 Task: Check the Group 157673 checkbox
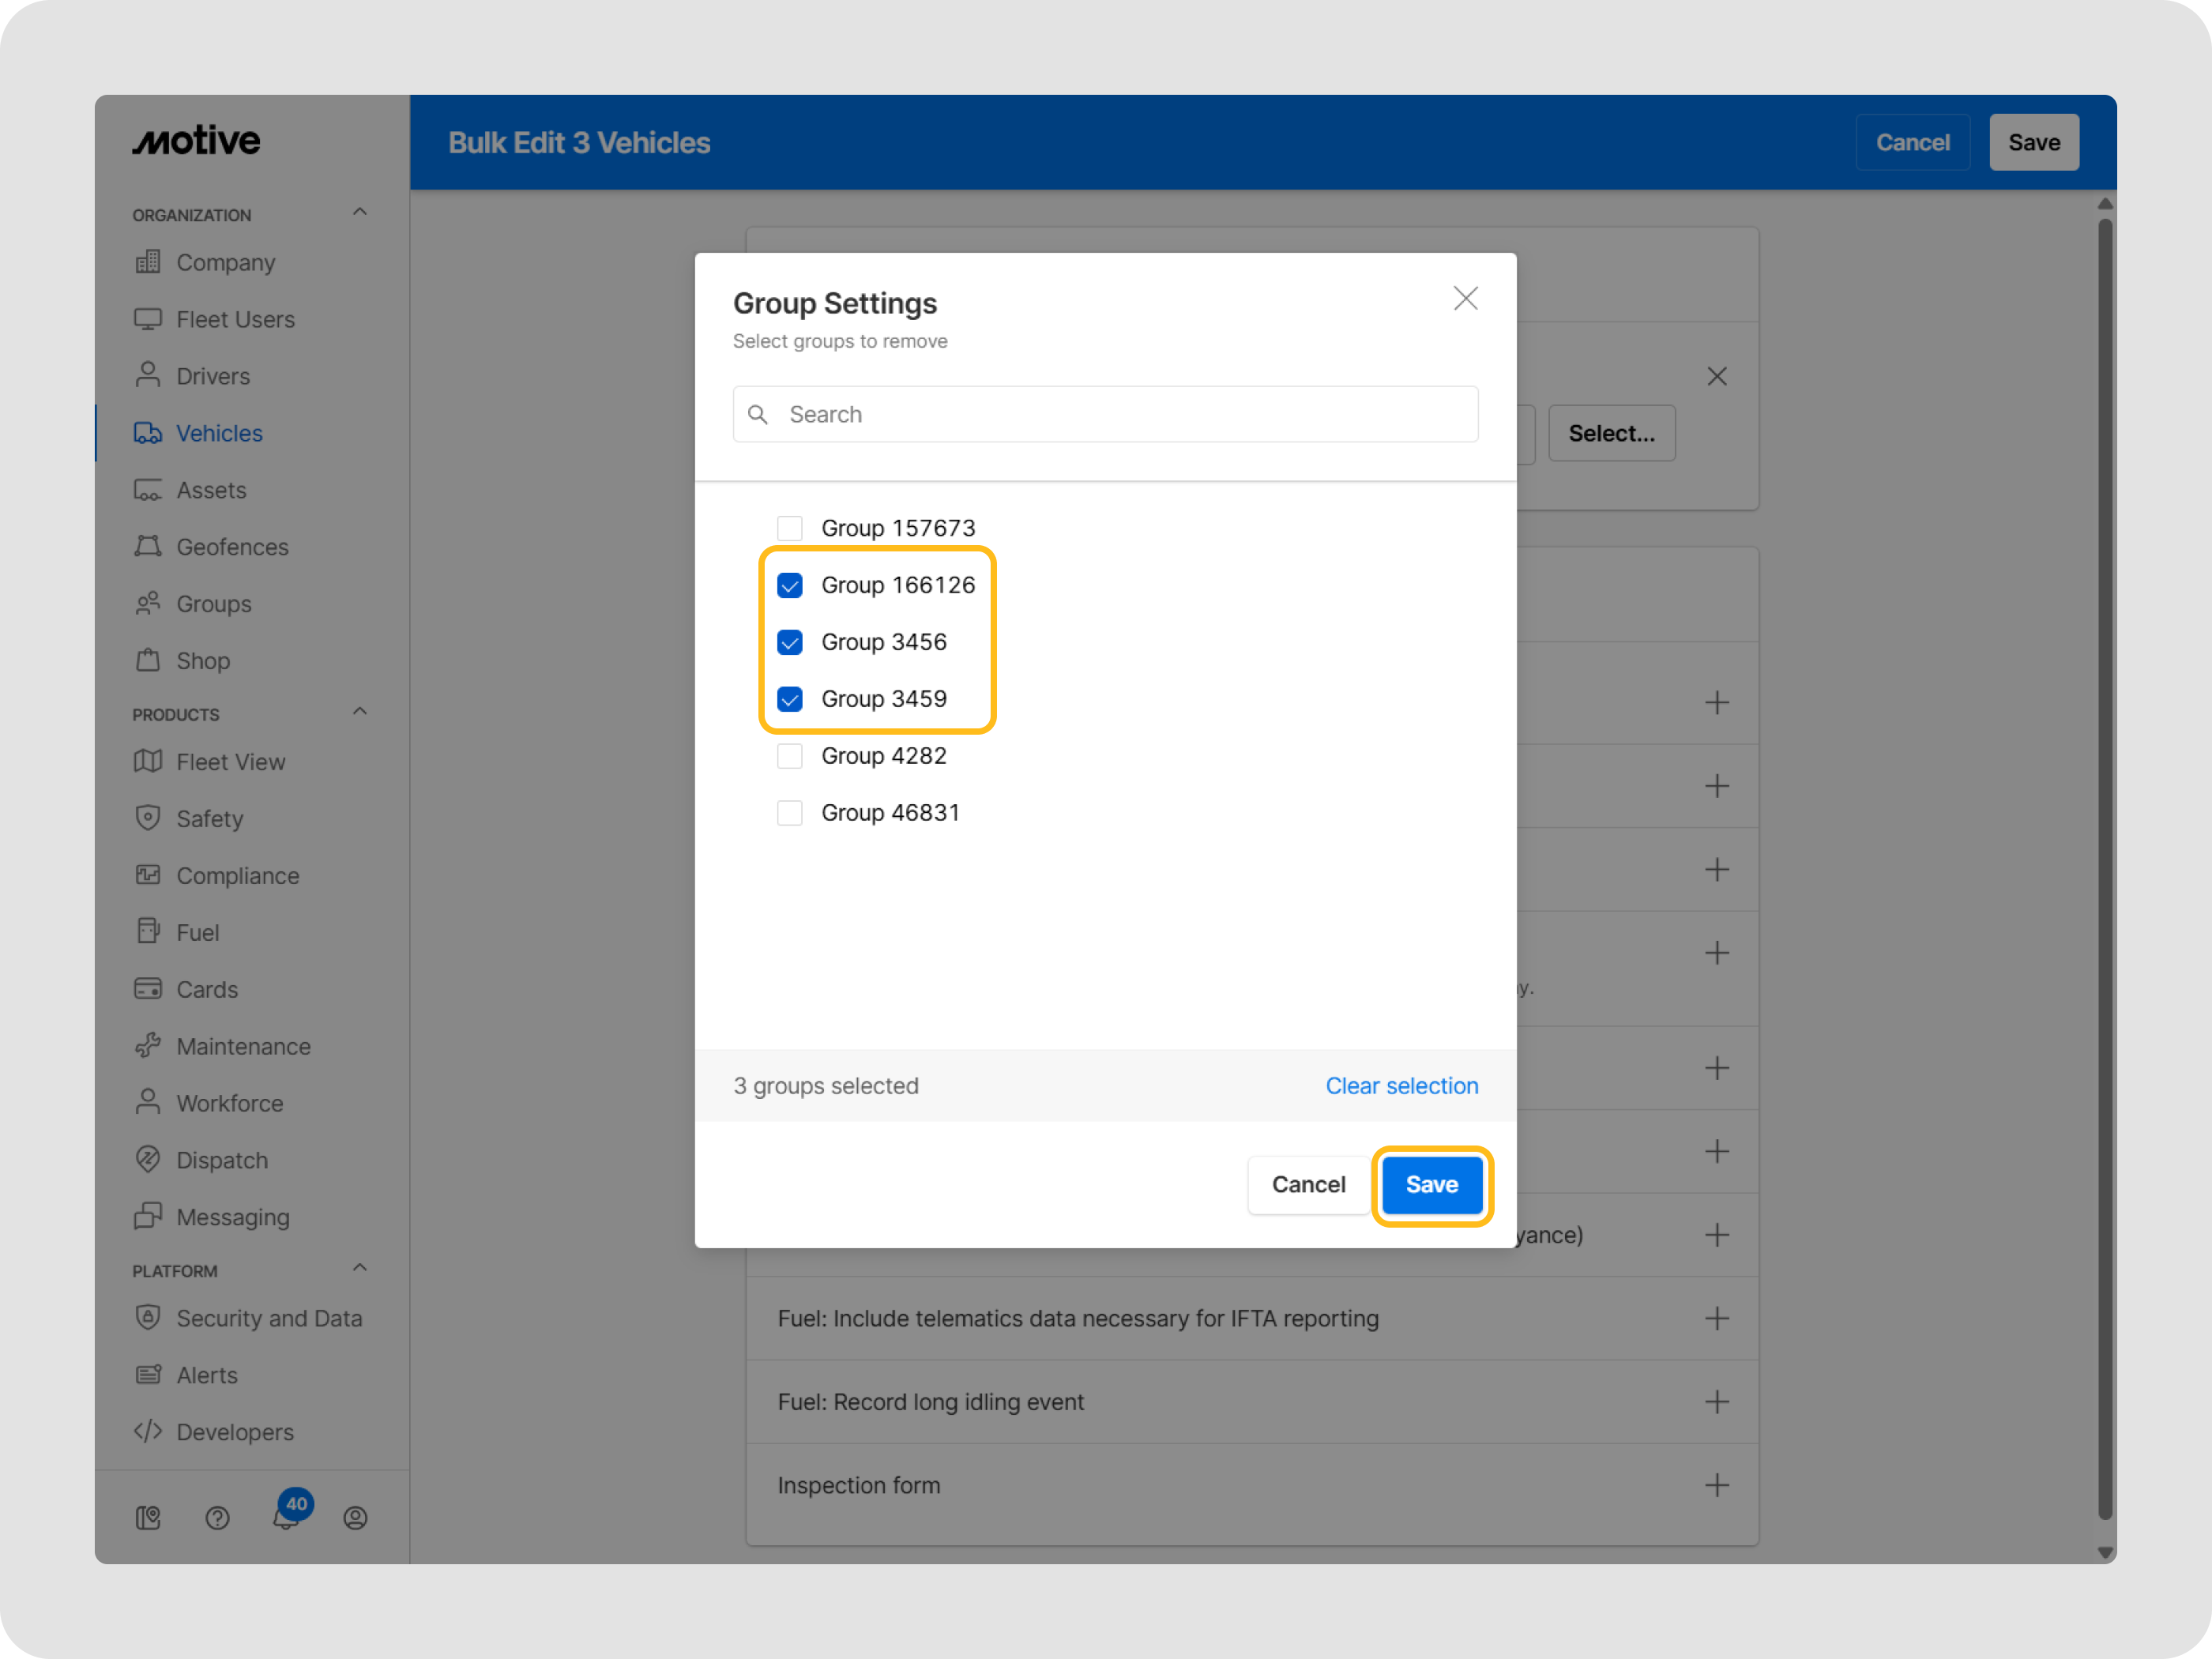790,528
